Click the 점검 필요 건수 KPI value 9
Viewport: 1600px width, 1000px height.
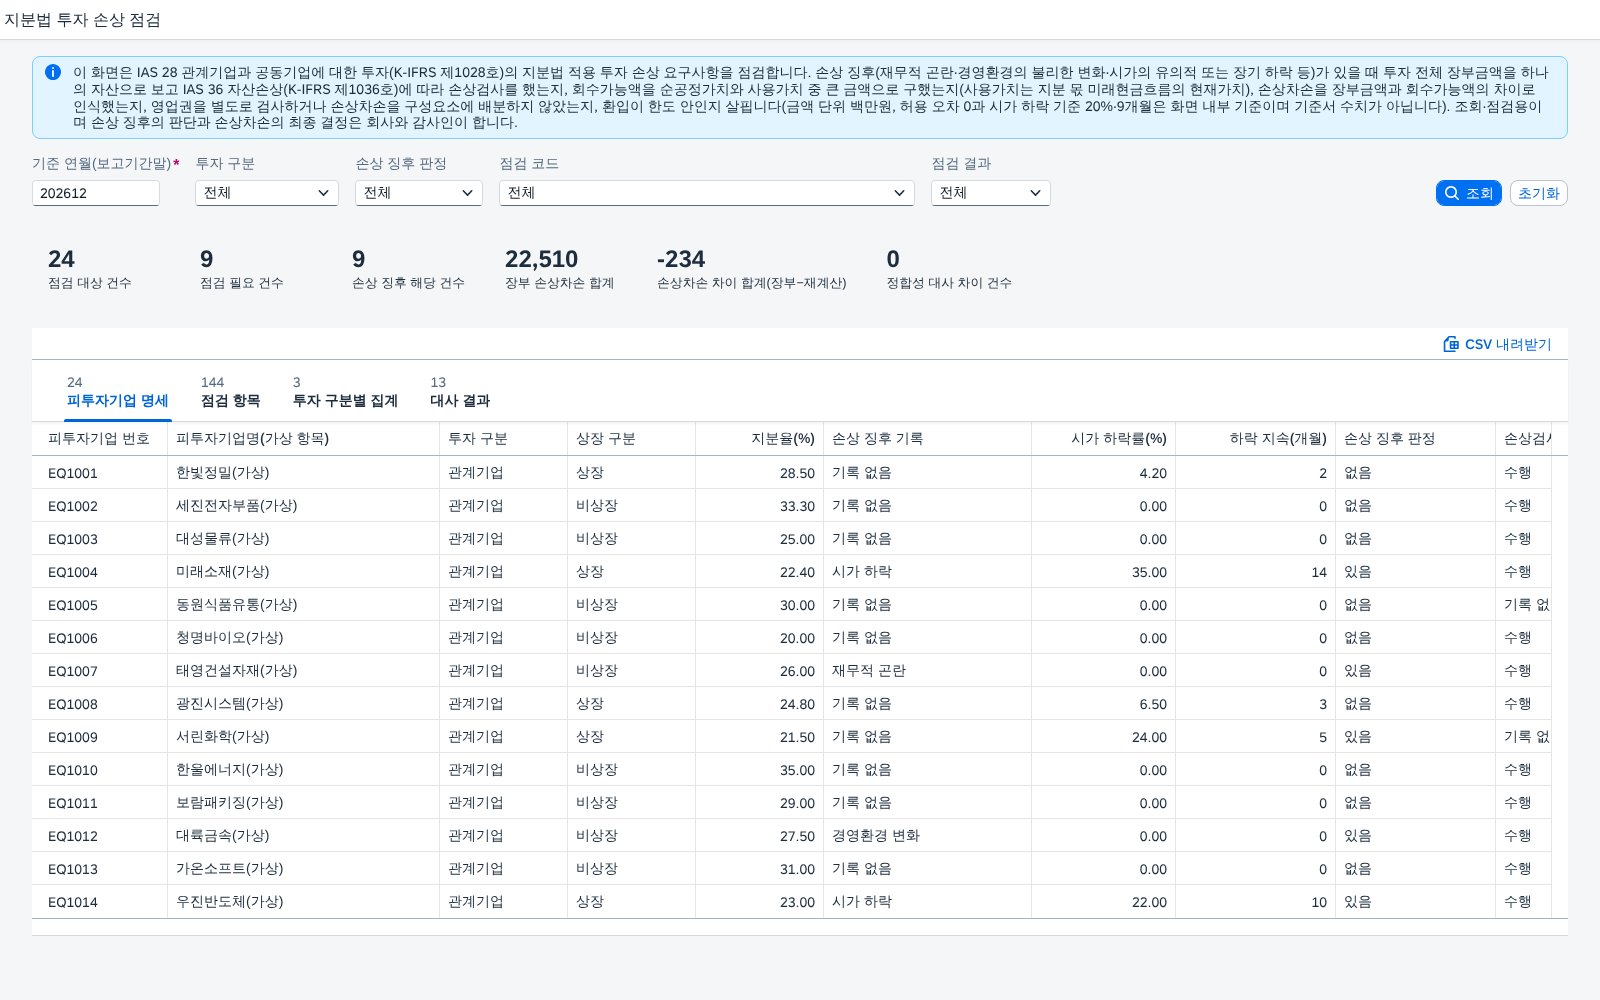coord(207,259)
